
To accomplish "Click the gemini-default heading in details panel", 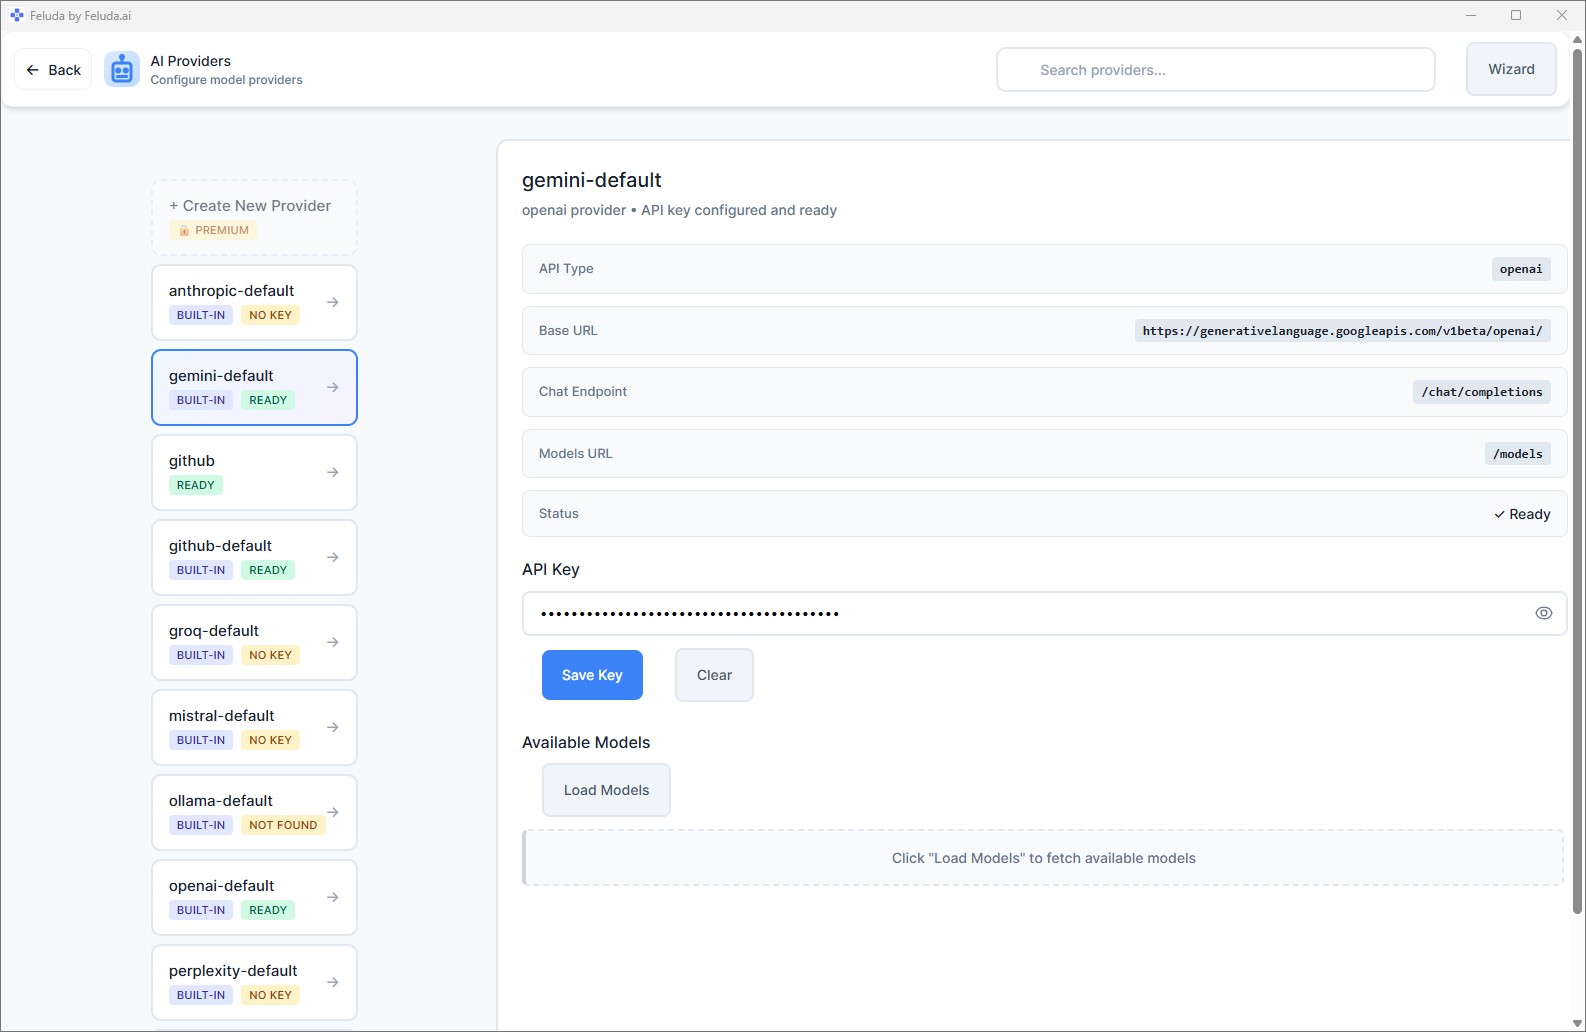I will [592, 180].
